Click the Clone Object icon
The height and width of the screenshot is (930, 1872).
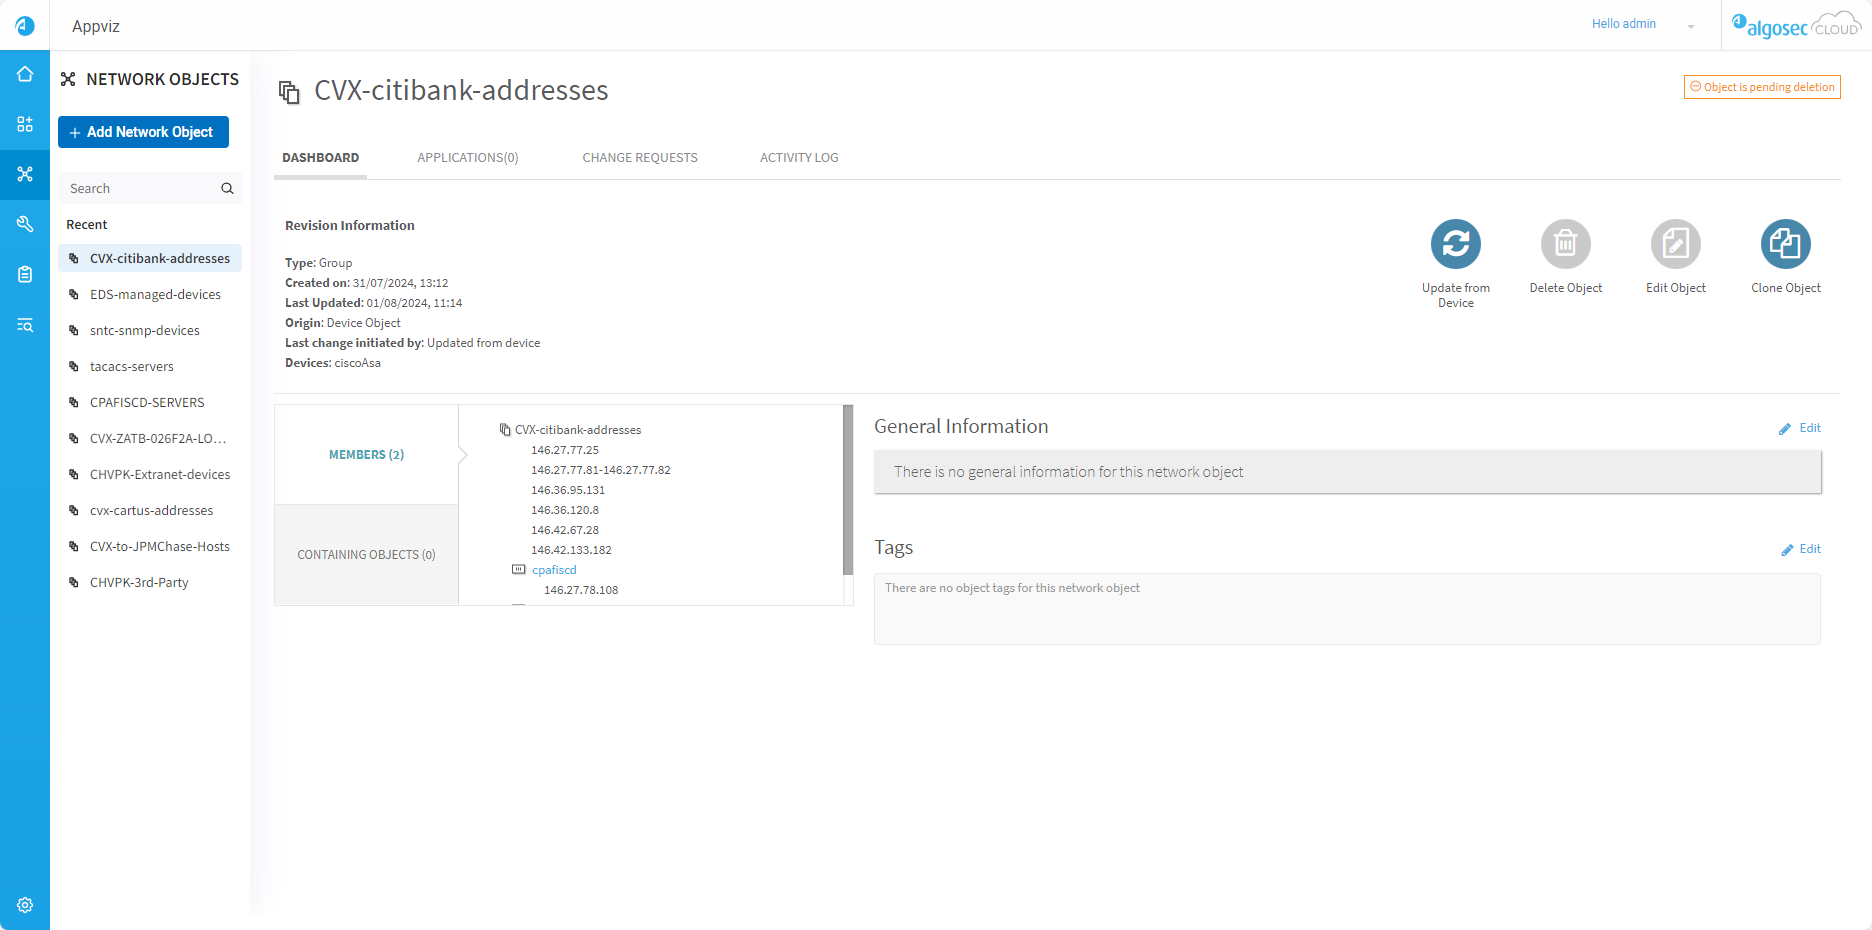1785,244
